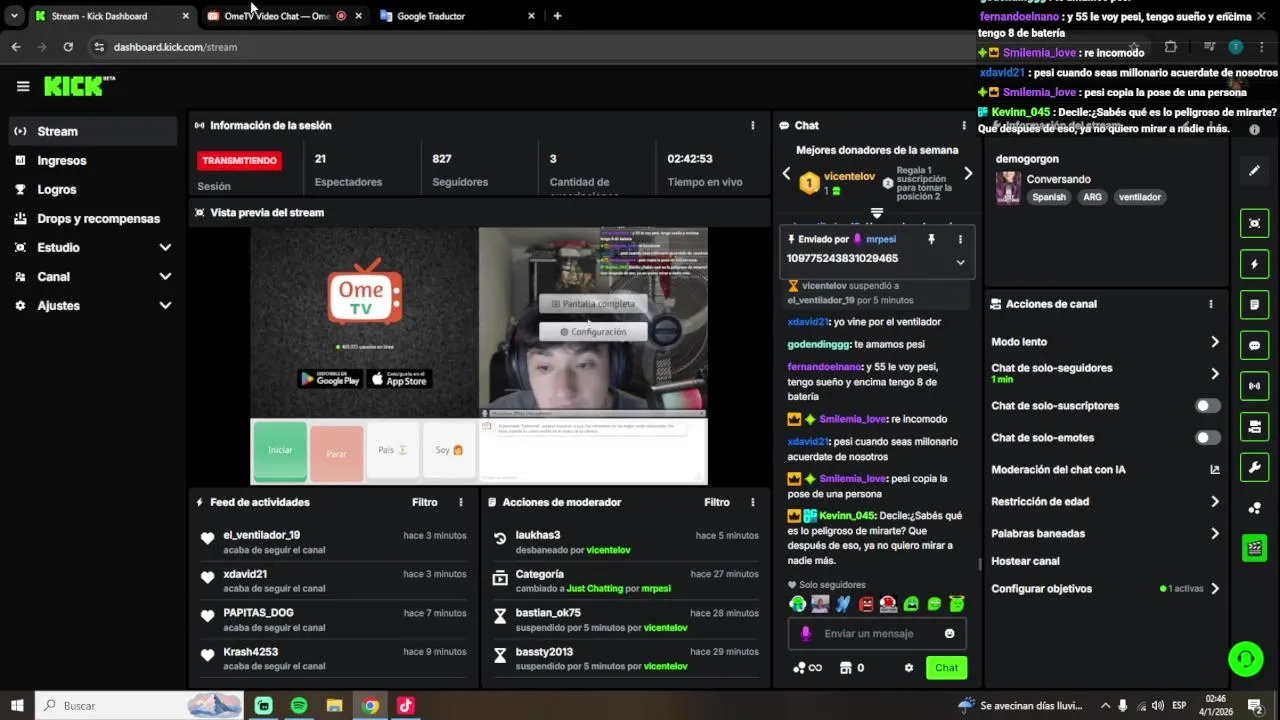
Task: Open a new browser tab
Action: pyautogui.click(x=557, y=16)
